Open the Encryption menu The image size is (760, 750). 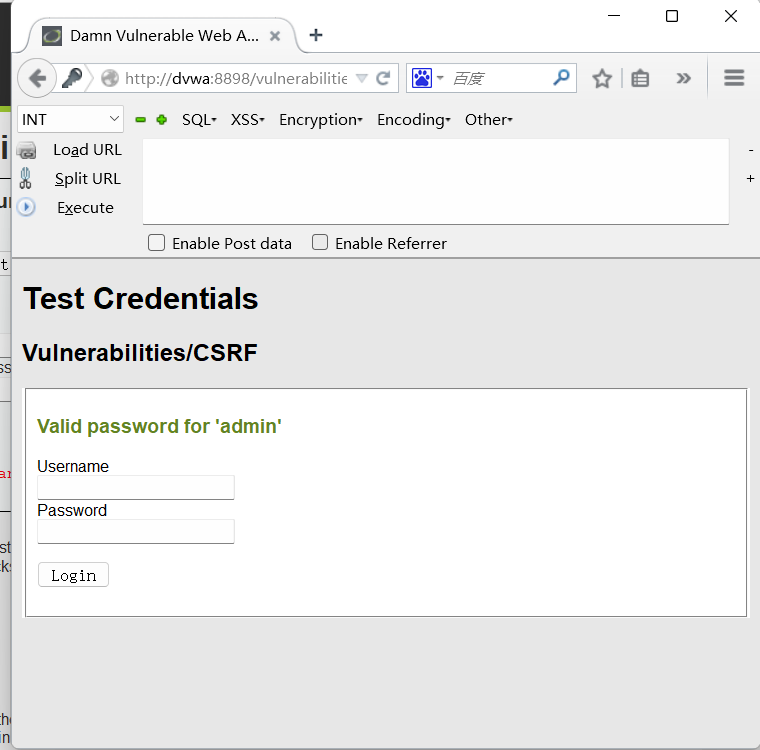click(321, 120)
